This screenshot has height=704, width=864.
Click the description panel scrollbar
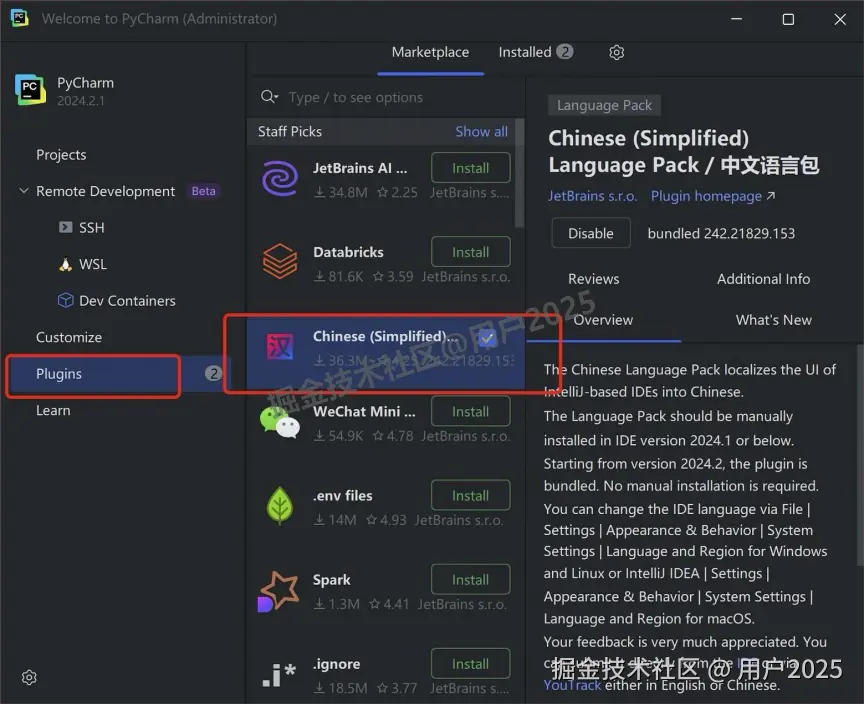click(860, 455)
